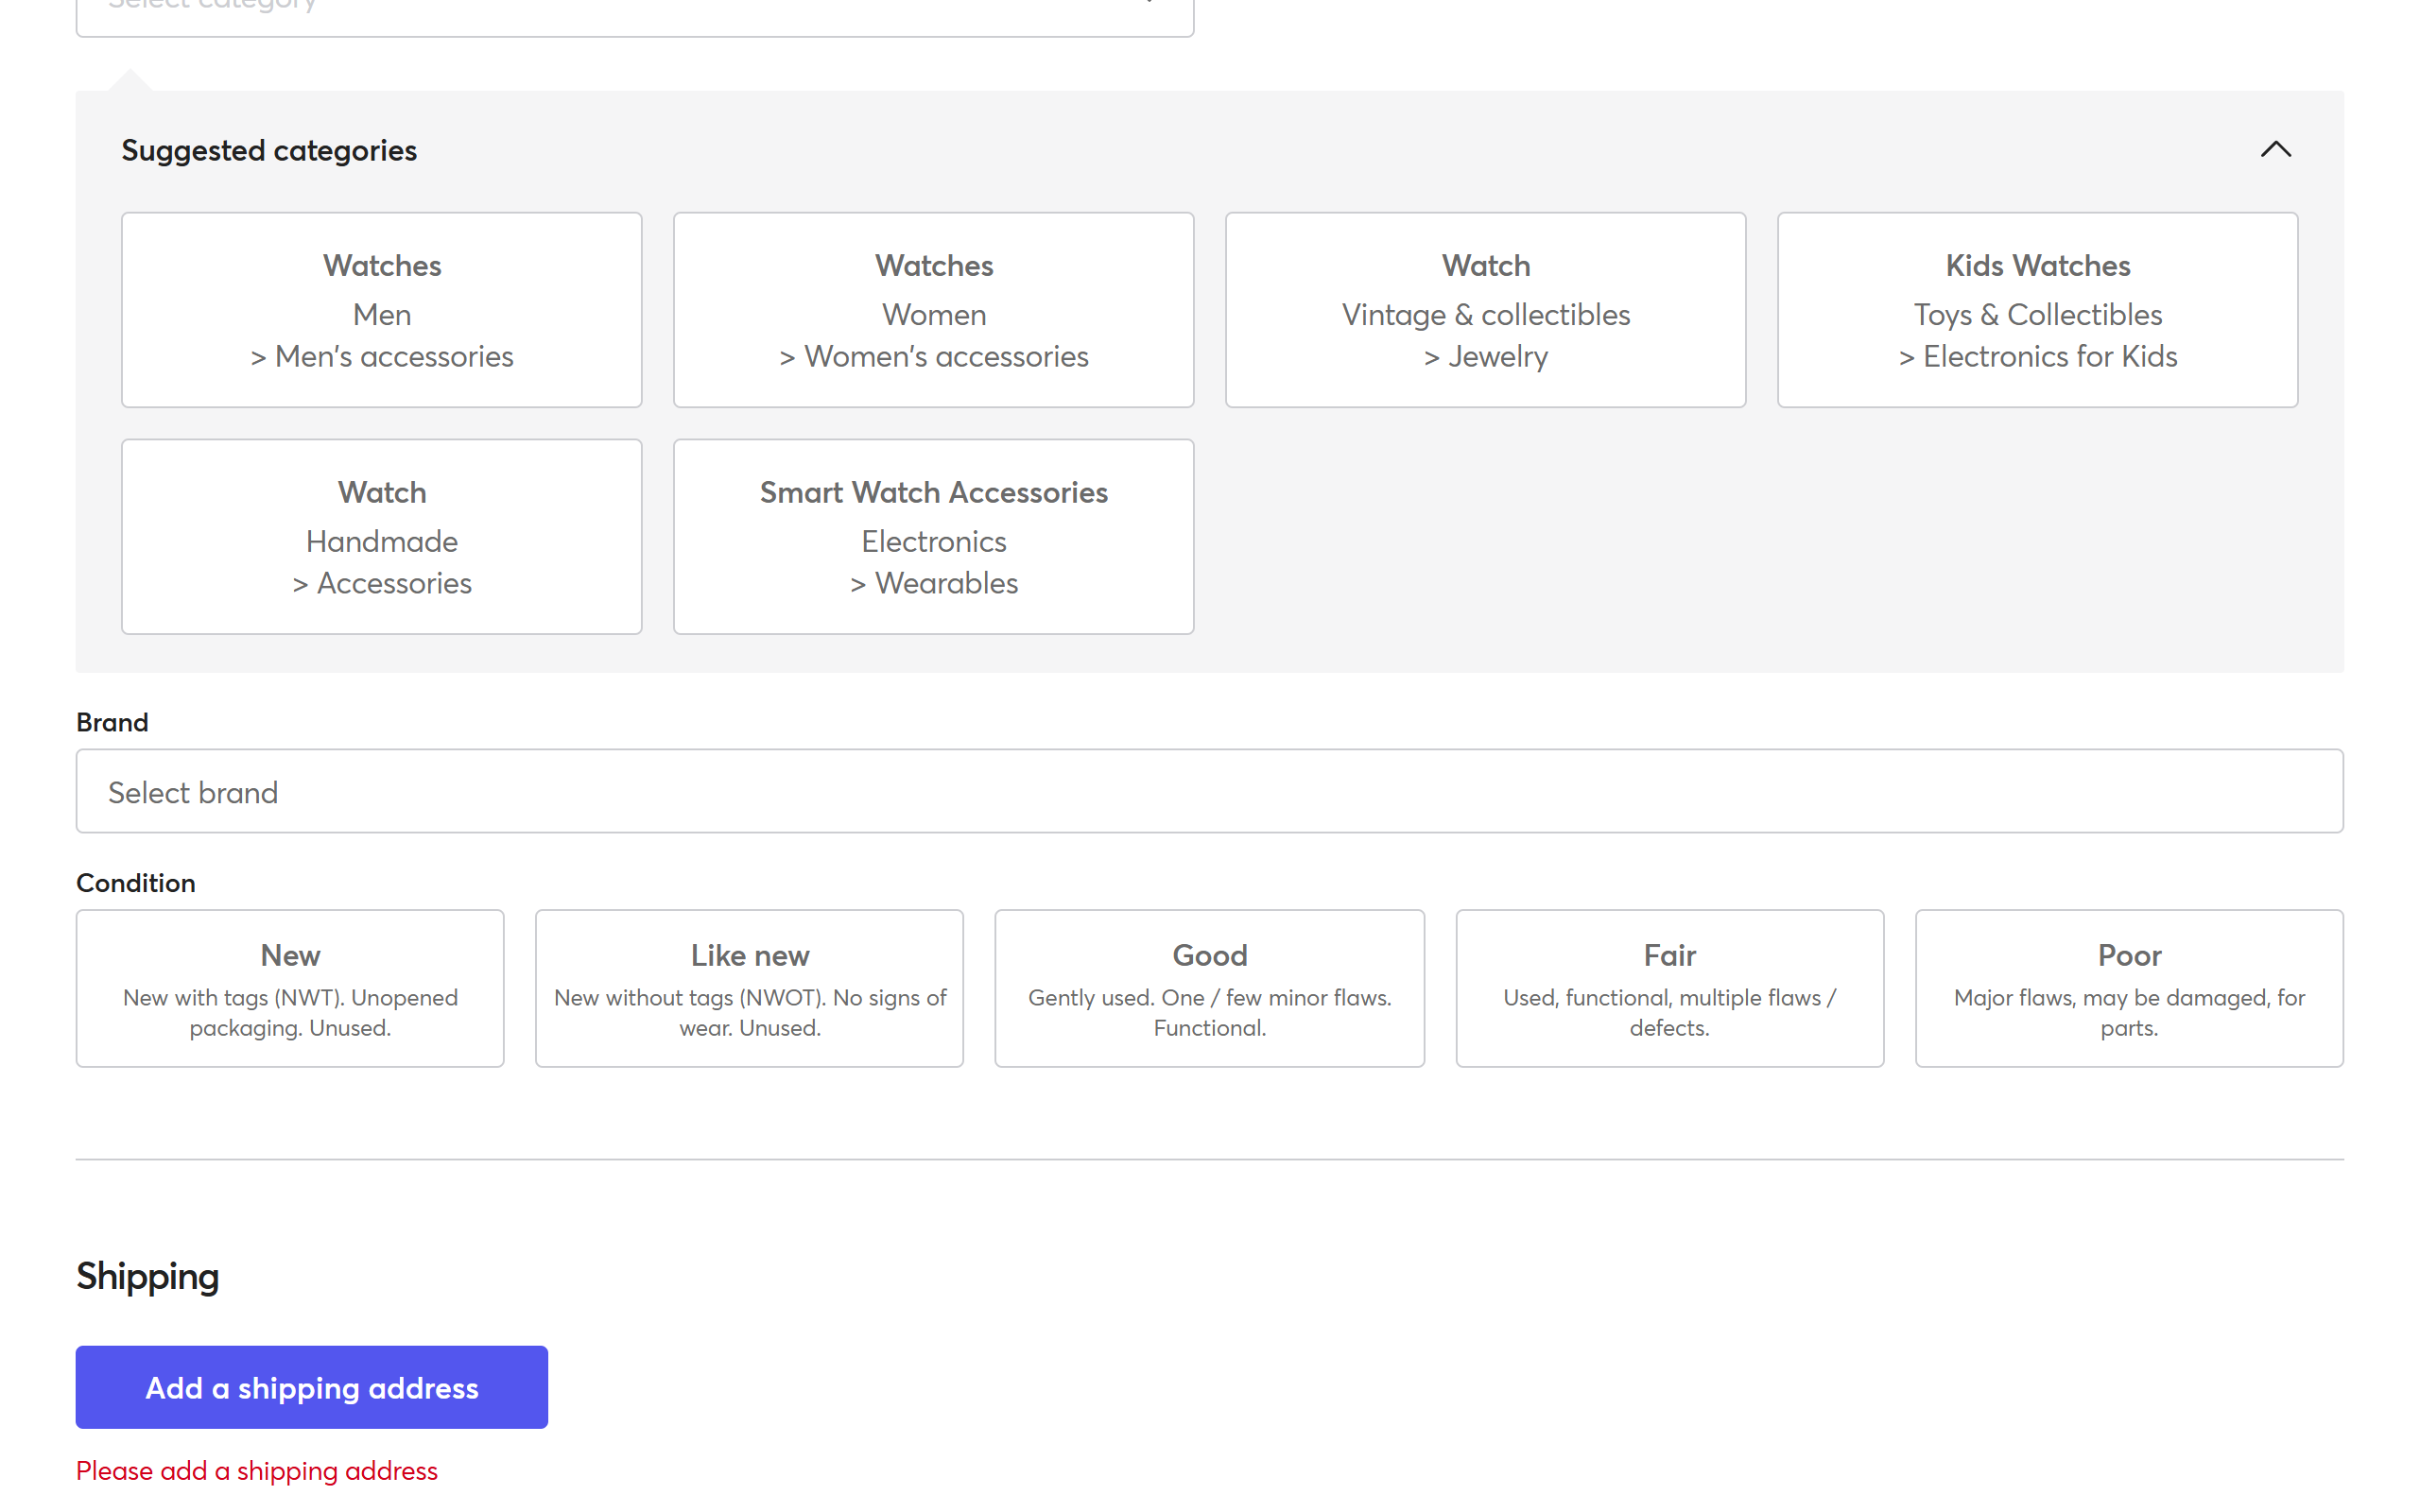Pick Watch under Handmade Accessories
This screenshot has width=2420, height=1512.
click(x=382, y=537)
